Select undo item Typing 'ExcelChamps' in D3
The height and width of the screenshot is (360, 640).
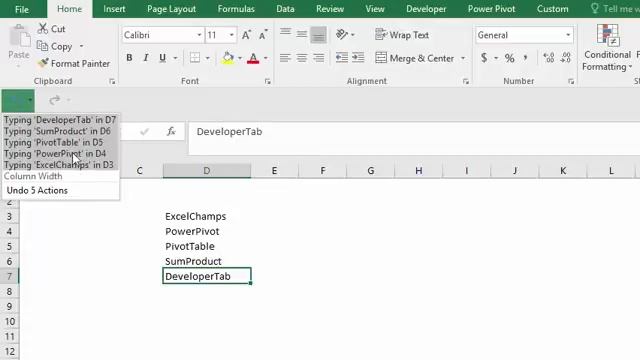[60, 165]
